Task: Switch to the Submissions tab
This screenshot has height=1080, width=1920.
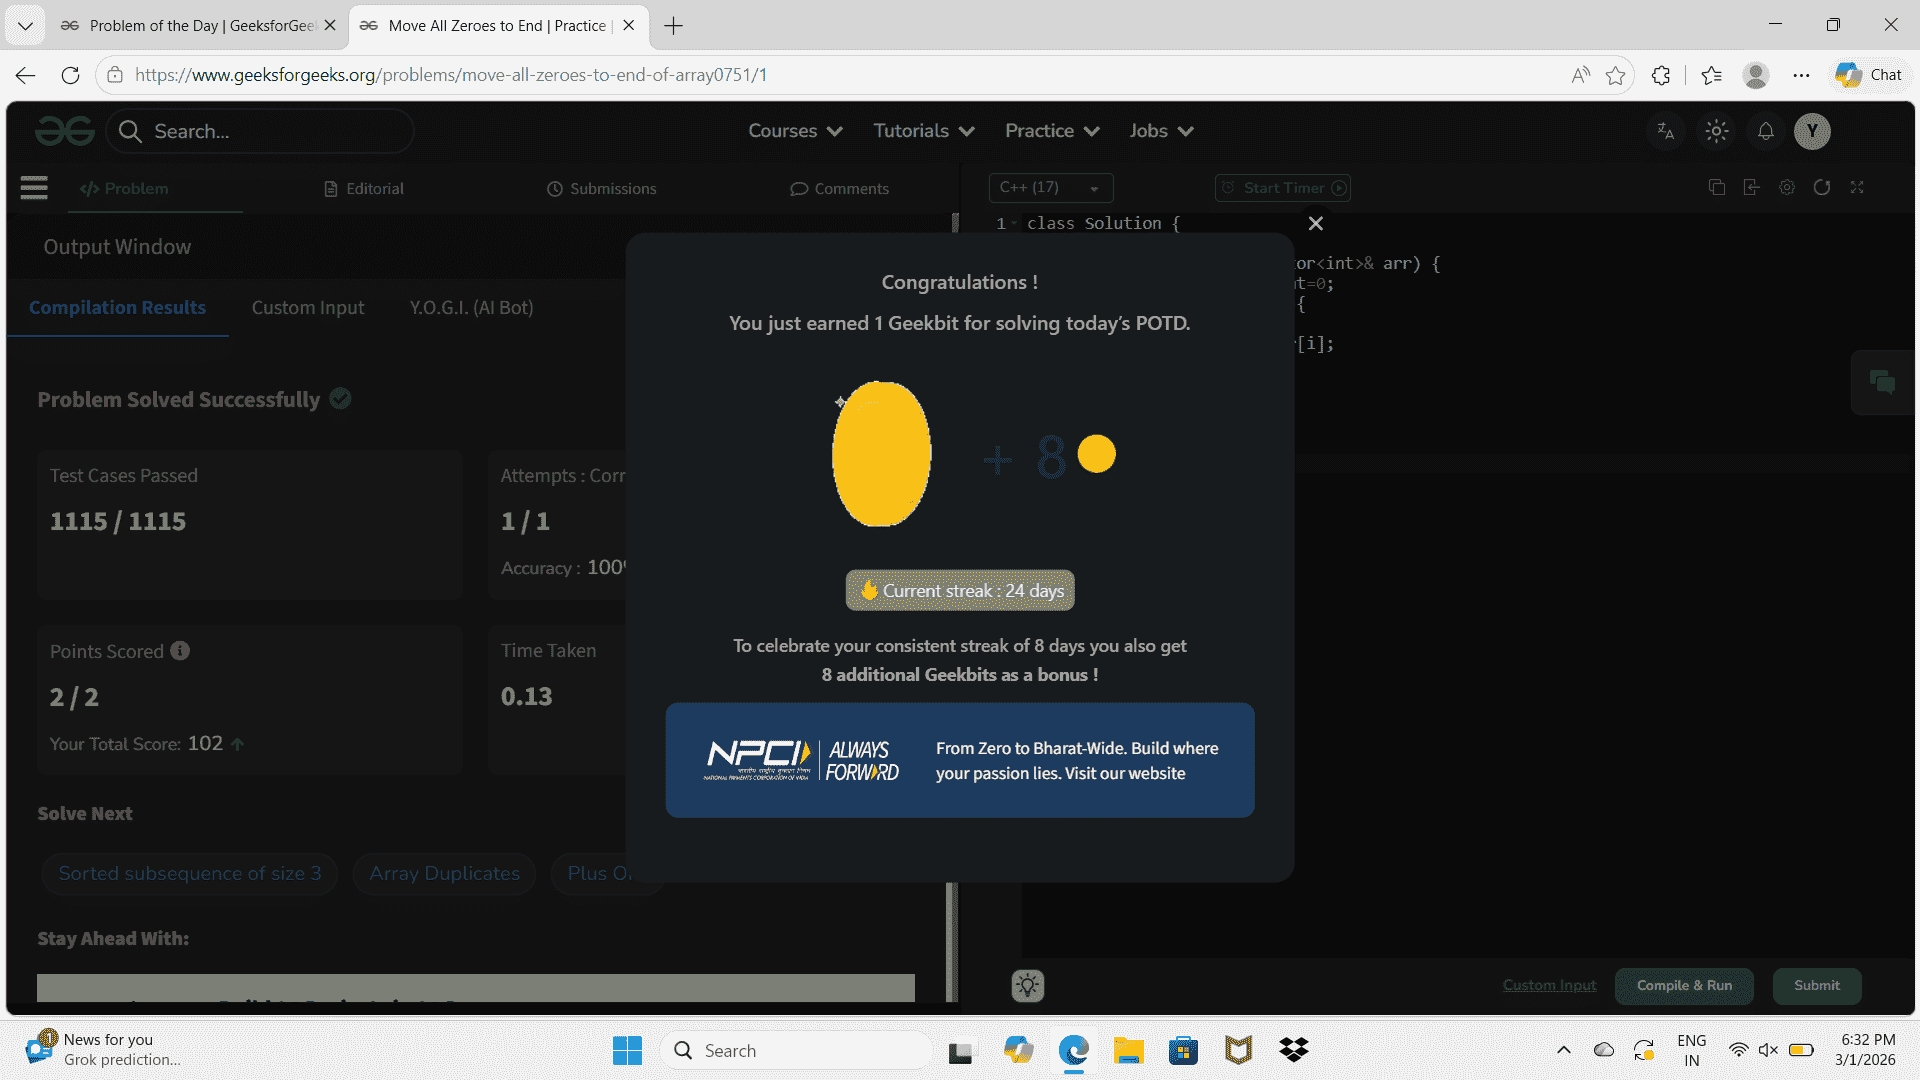Action: [602, 189]
